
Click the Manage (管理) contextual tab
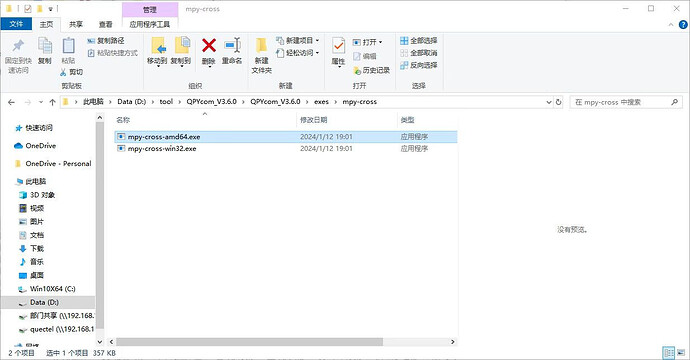[150, 9]
